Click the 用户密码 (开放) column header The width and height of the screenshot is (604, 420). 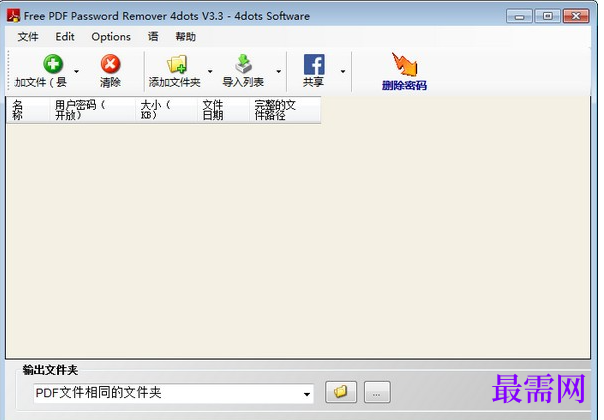pyautogui.click(x=92, y=110)
